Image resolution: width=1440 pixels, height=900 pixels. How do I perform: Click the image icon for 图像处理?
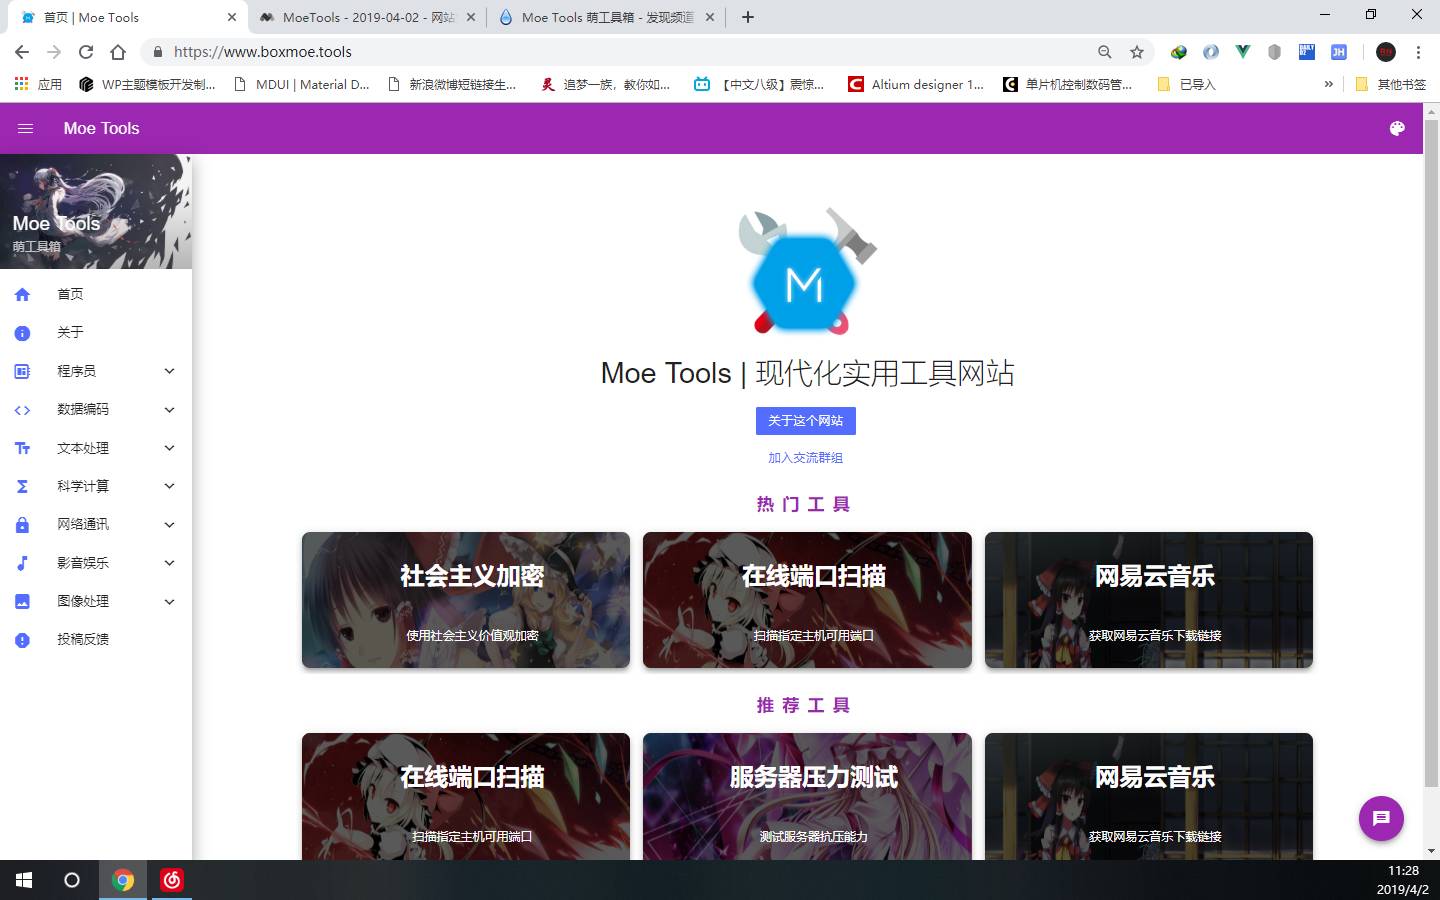tap(22, 601)
